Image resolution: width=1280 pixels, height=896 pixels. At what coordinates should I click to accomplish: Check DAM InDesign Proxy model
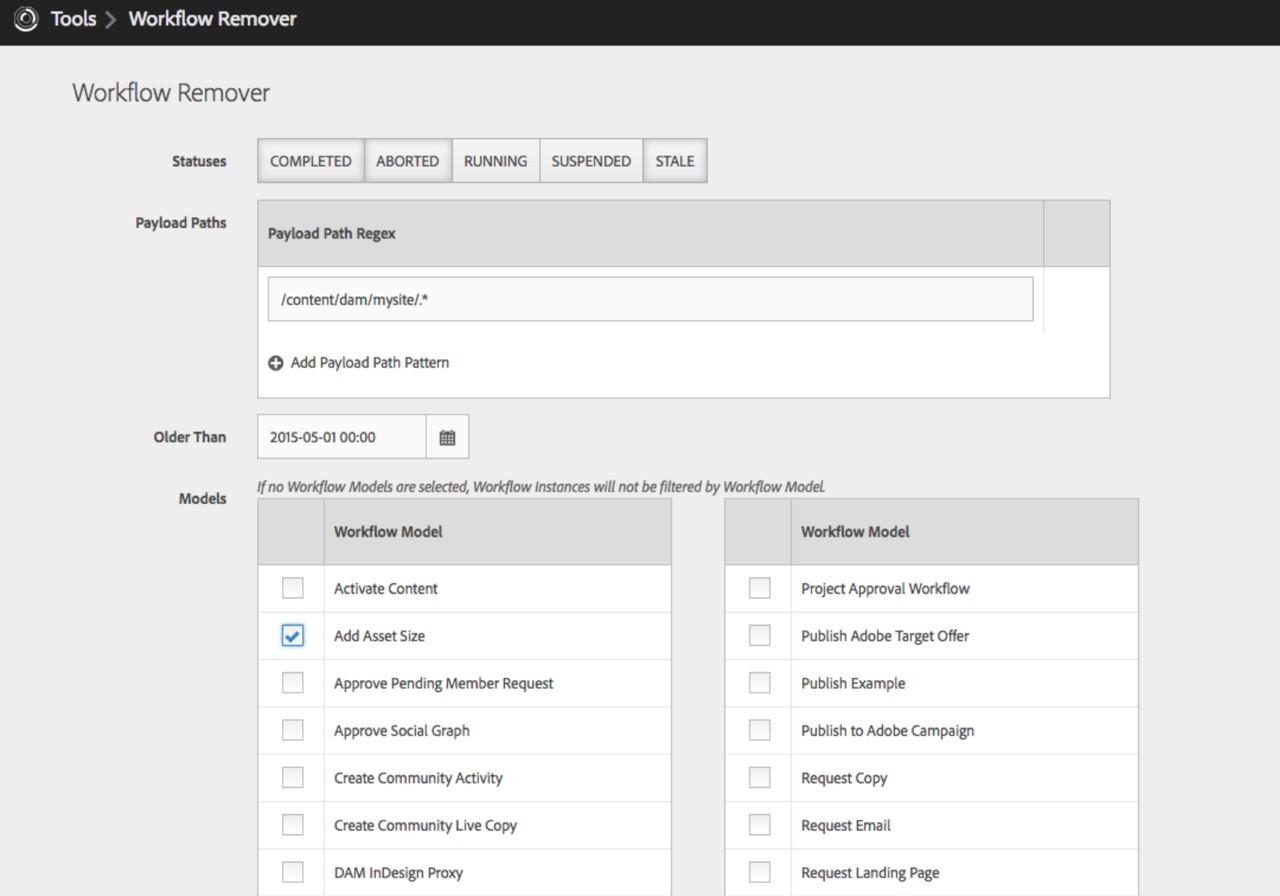[x=292, y=872]
